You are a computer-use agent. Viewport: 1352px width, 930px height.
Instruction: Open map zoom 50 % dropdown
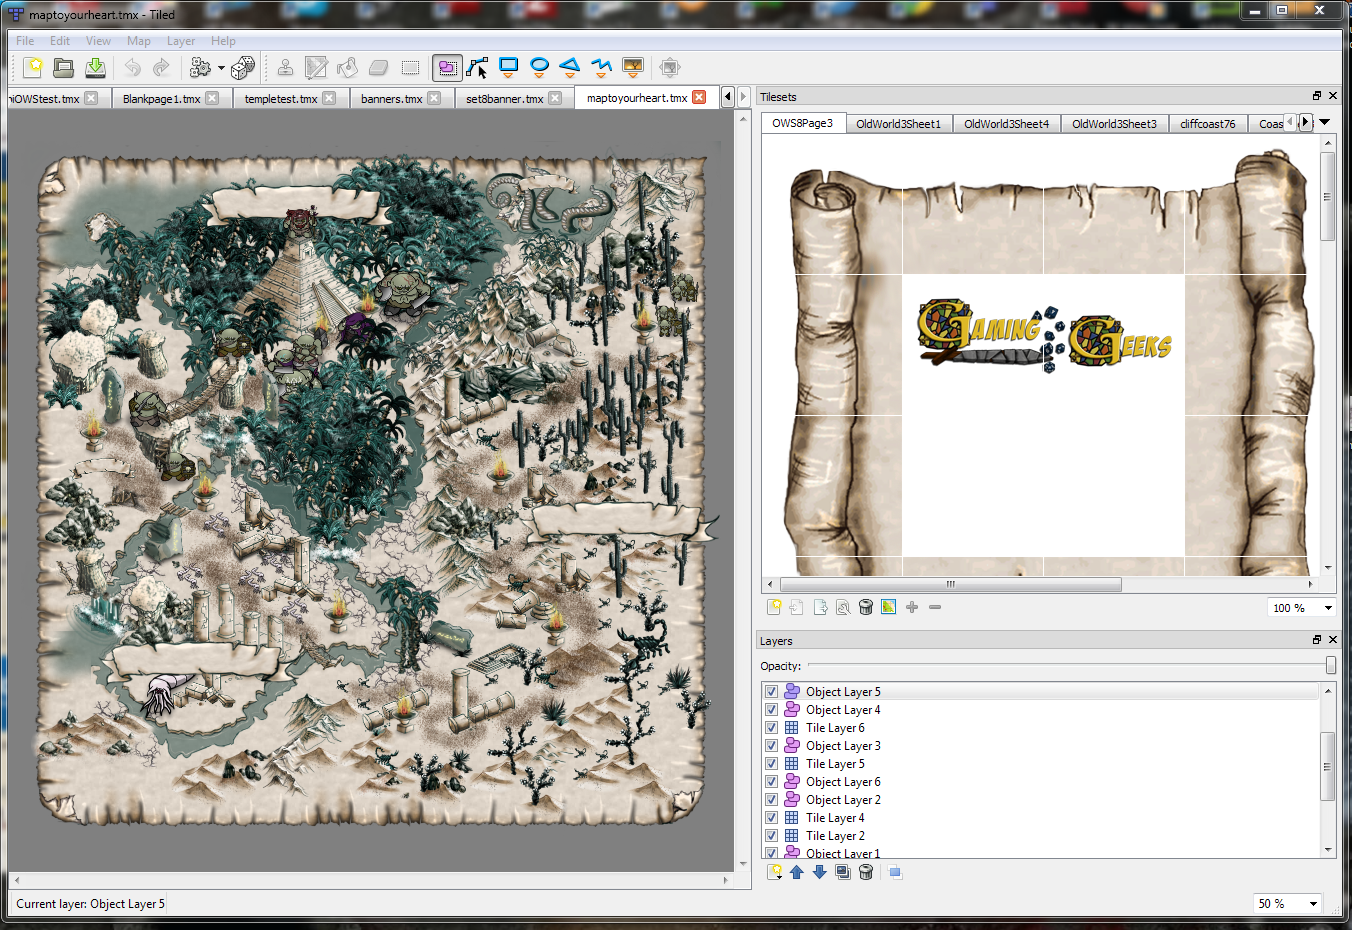1287,903
